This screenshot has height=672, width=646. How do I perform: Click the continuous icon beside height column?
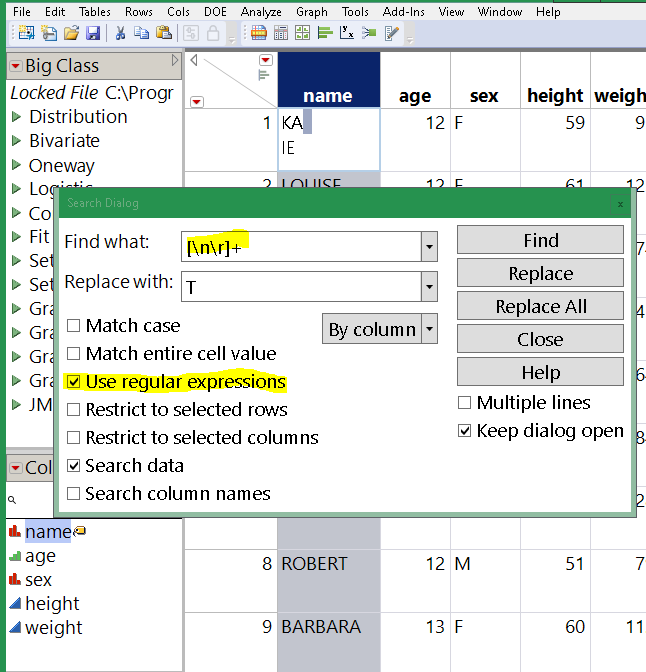pyautogui.click(x=15, y=603)
